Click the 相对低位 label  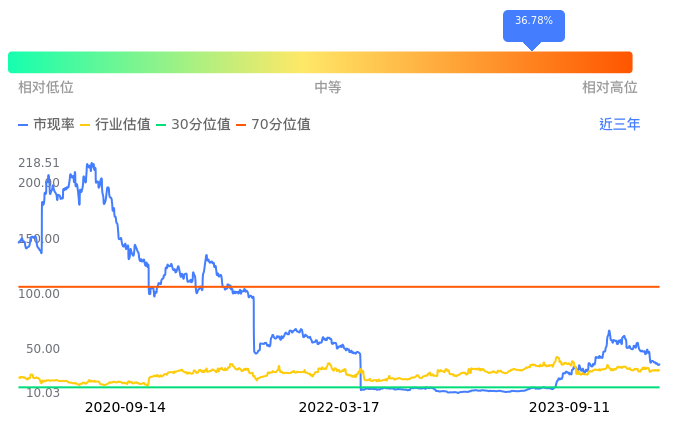tap(46, 88)
